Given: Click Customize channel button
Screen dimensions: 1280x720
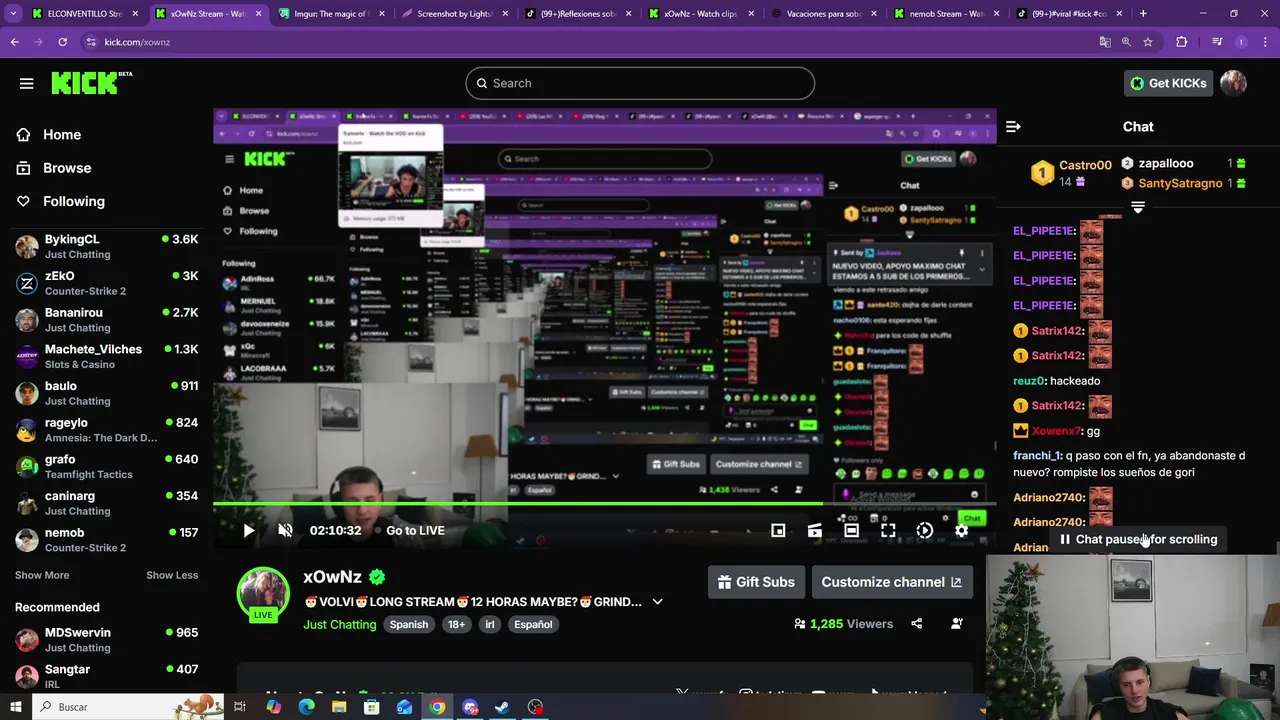Looking at the screenshot, I should [890, 582].
